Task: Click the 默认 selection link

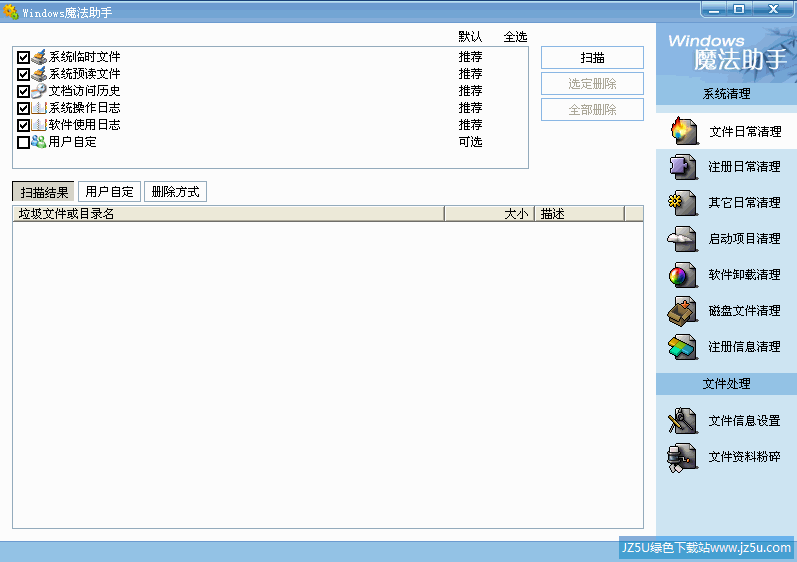Action: (x=470, y=37)
